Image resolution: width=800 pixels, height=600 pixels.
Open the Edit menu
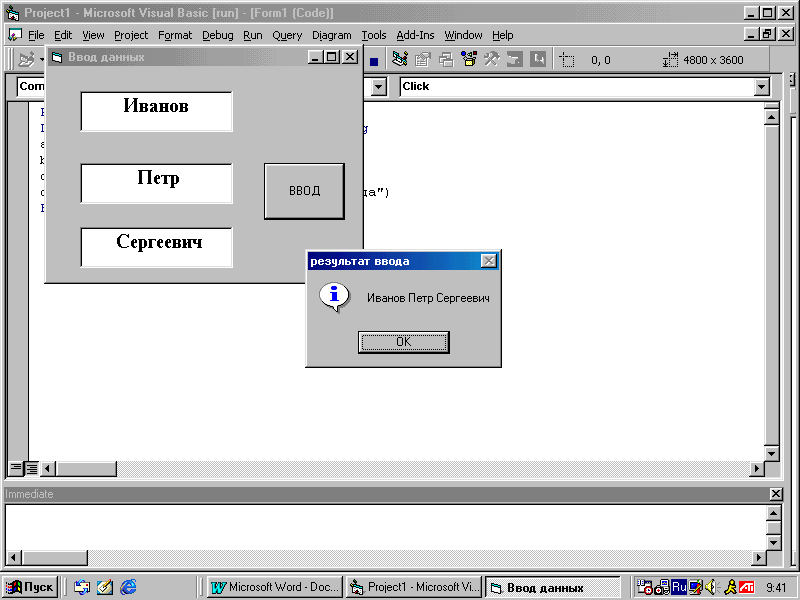point(63,35)
